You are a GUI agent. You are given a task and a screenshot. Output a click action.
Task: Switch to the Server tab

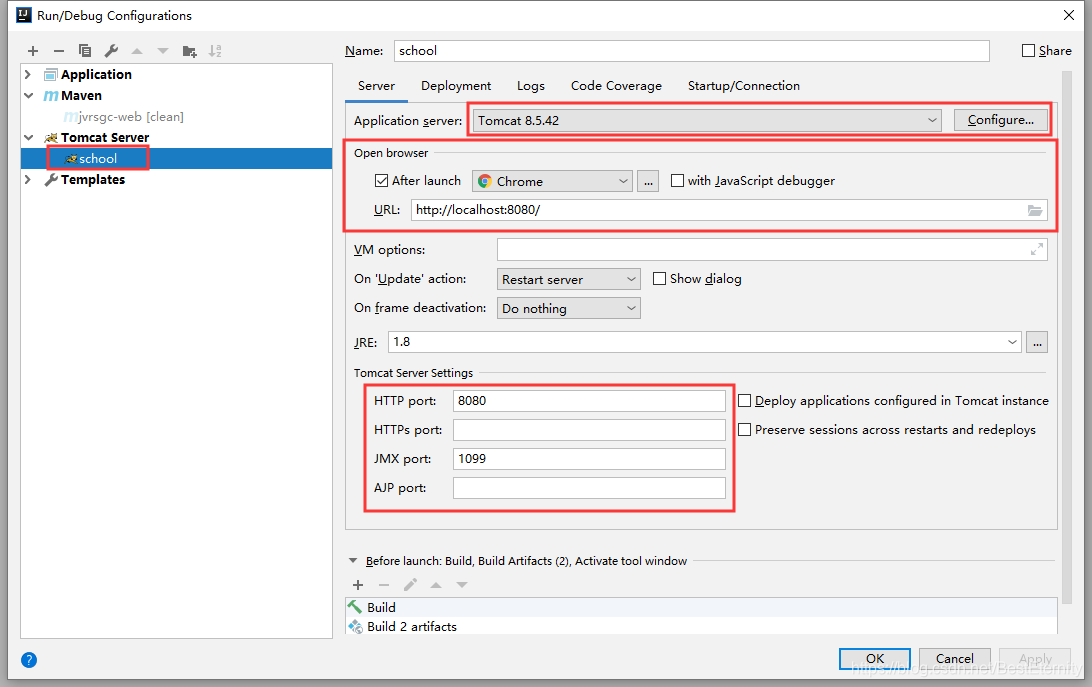(376, 86)
